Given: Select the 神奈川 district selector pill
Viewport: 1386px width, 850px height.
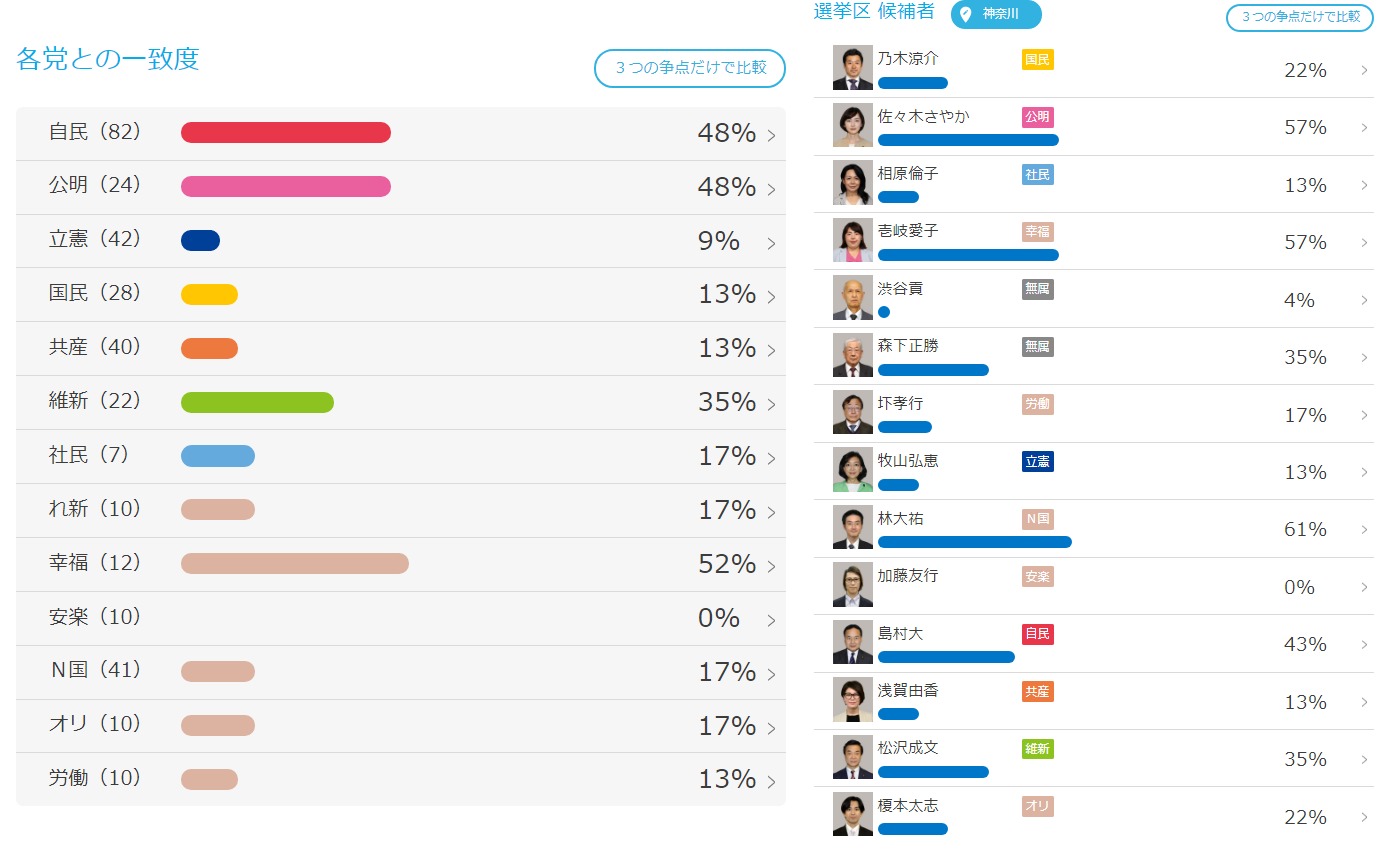Looking at the screenshot, I should (996, 14).
